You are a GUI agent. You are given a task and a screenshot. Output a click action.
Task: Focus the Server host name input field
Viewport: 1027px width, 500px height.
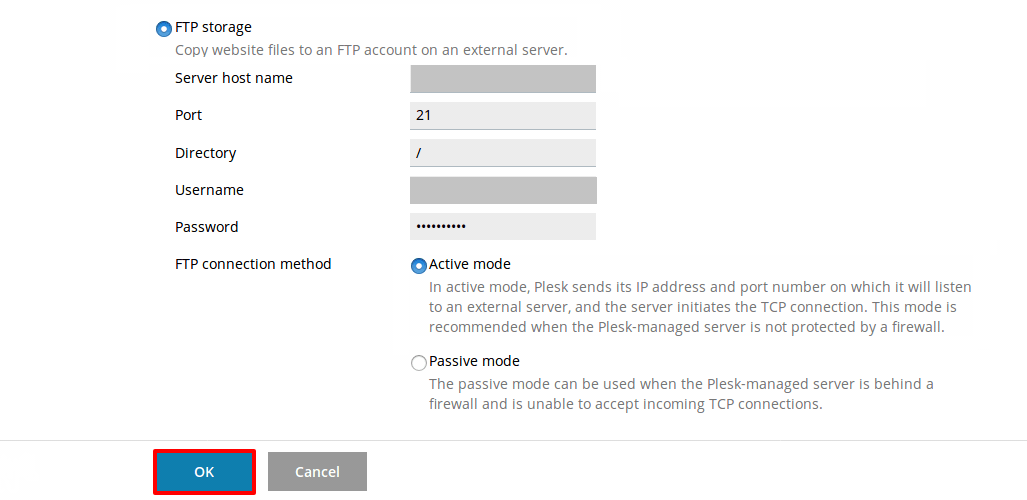503,79
